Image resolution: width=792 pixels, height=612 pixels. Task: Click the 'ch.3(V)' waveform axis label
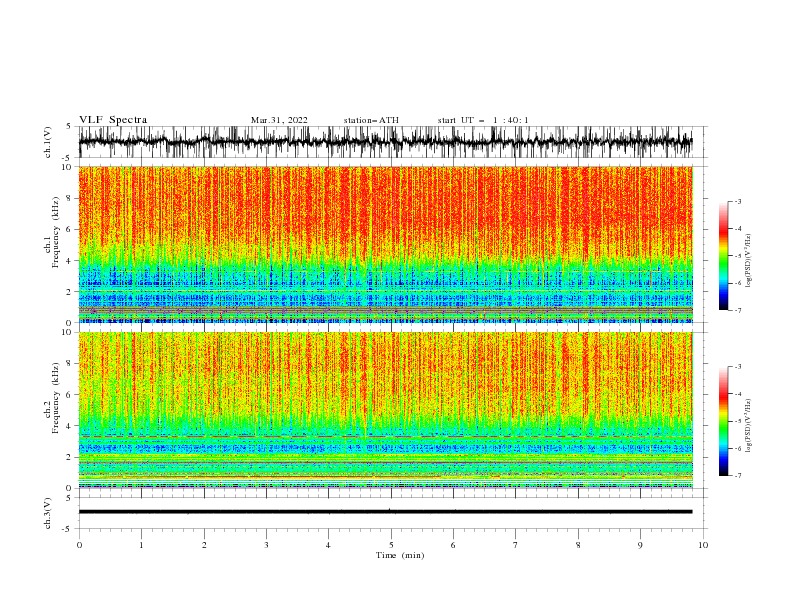click(48, 513)
